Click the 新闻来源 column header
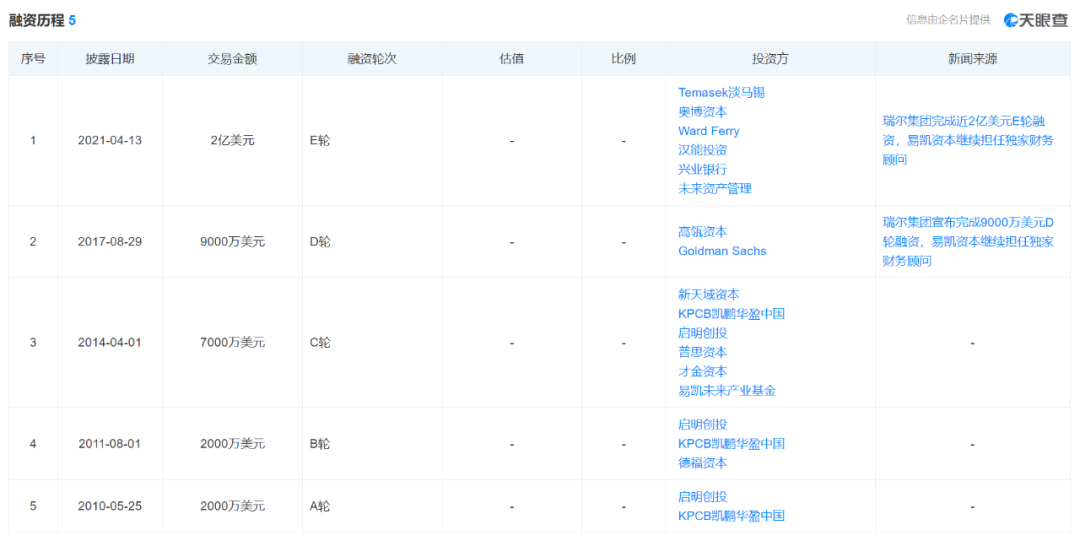Screen dimensions: 1080x541 [x=973, y=59]
